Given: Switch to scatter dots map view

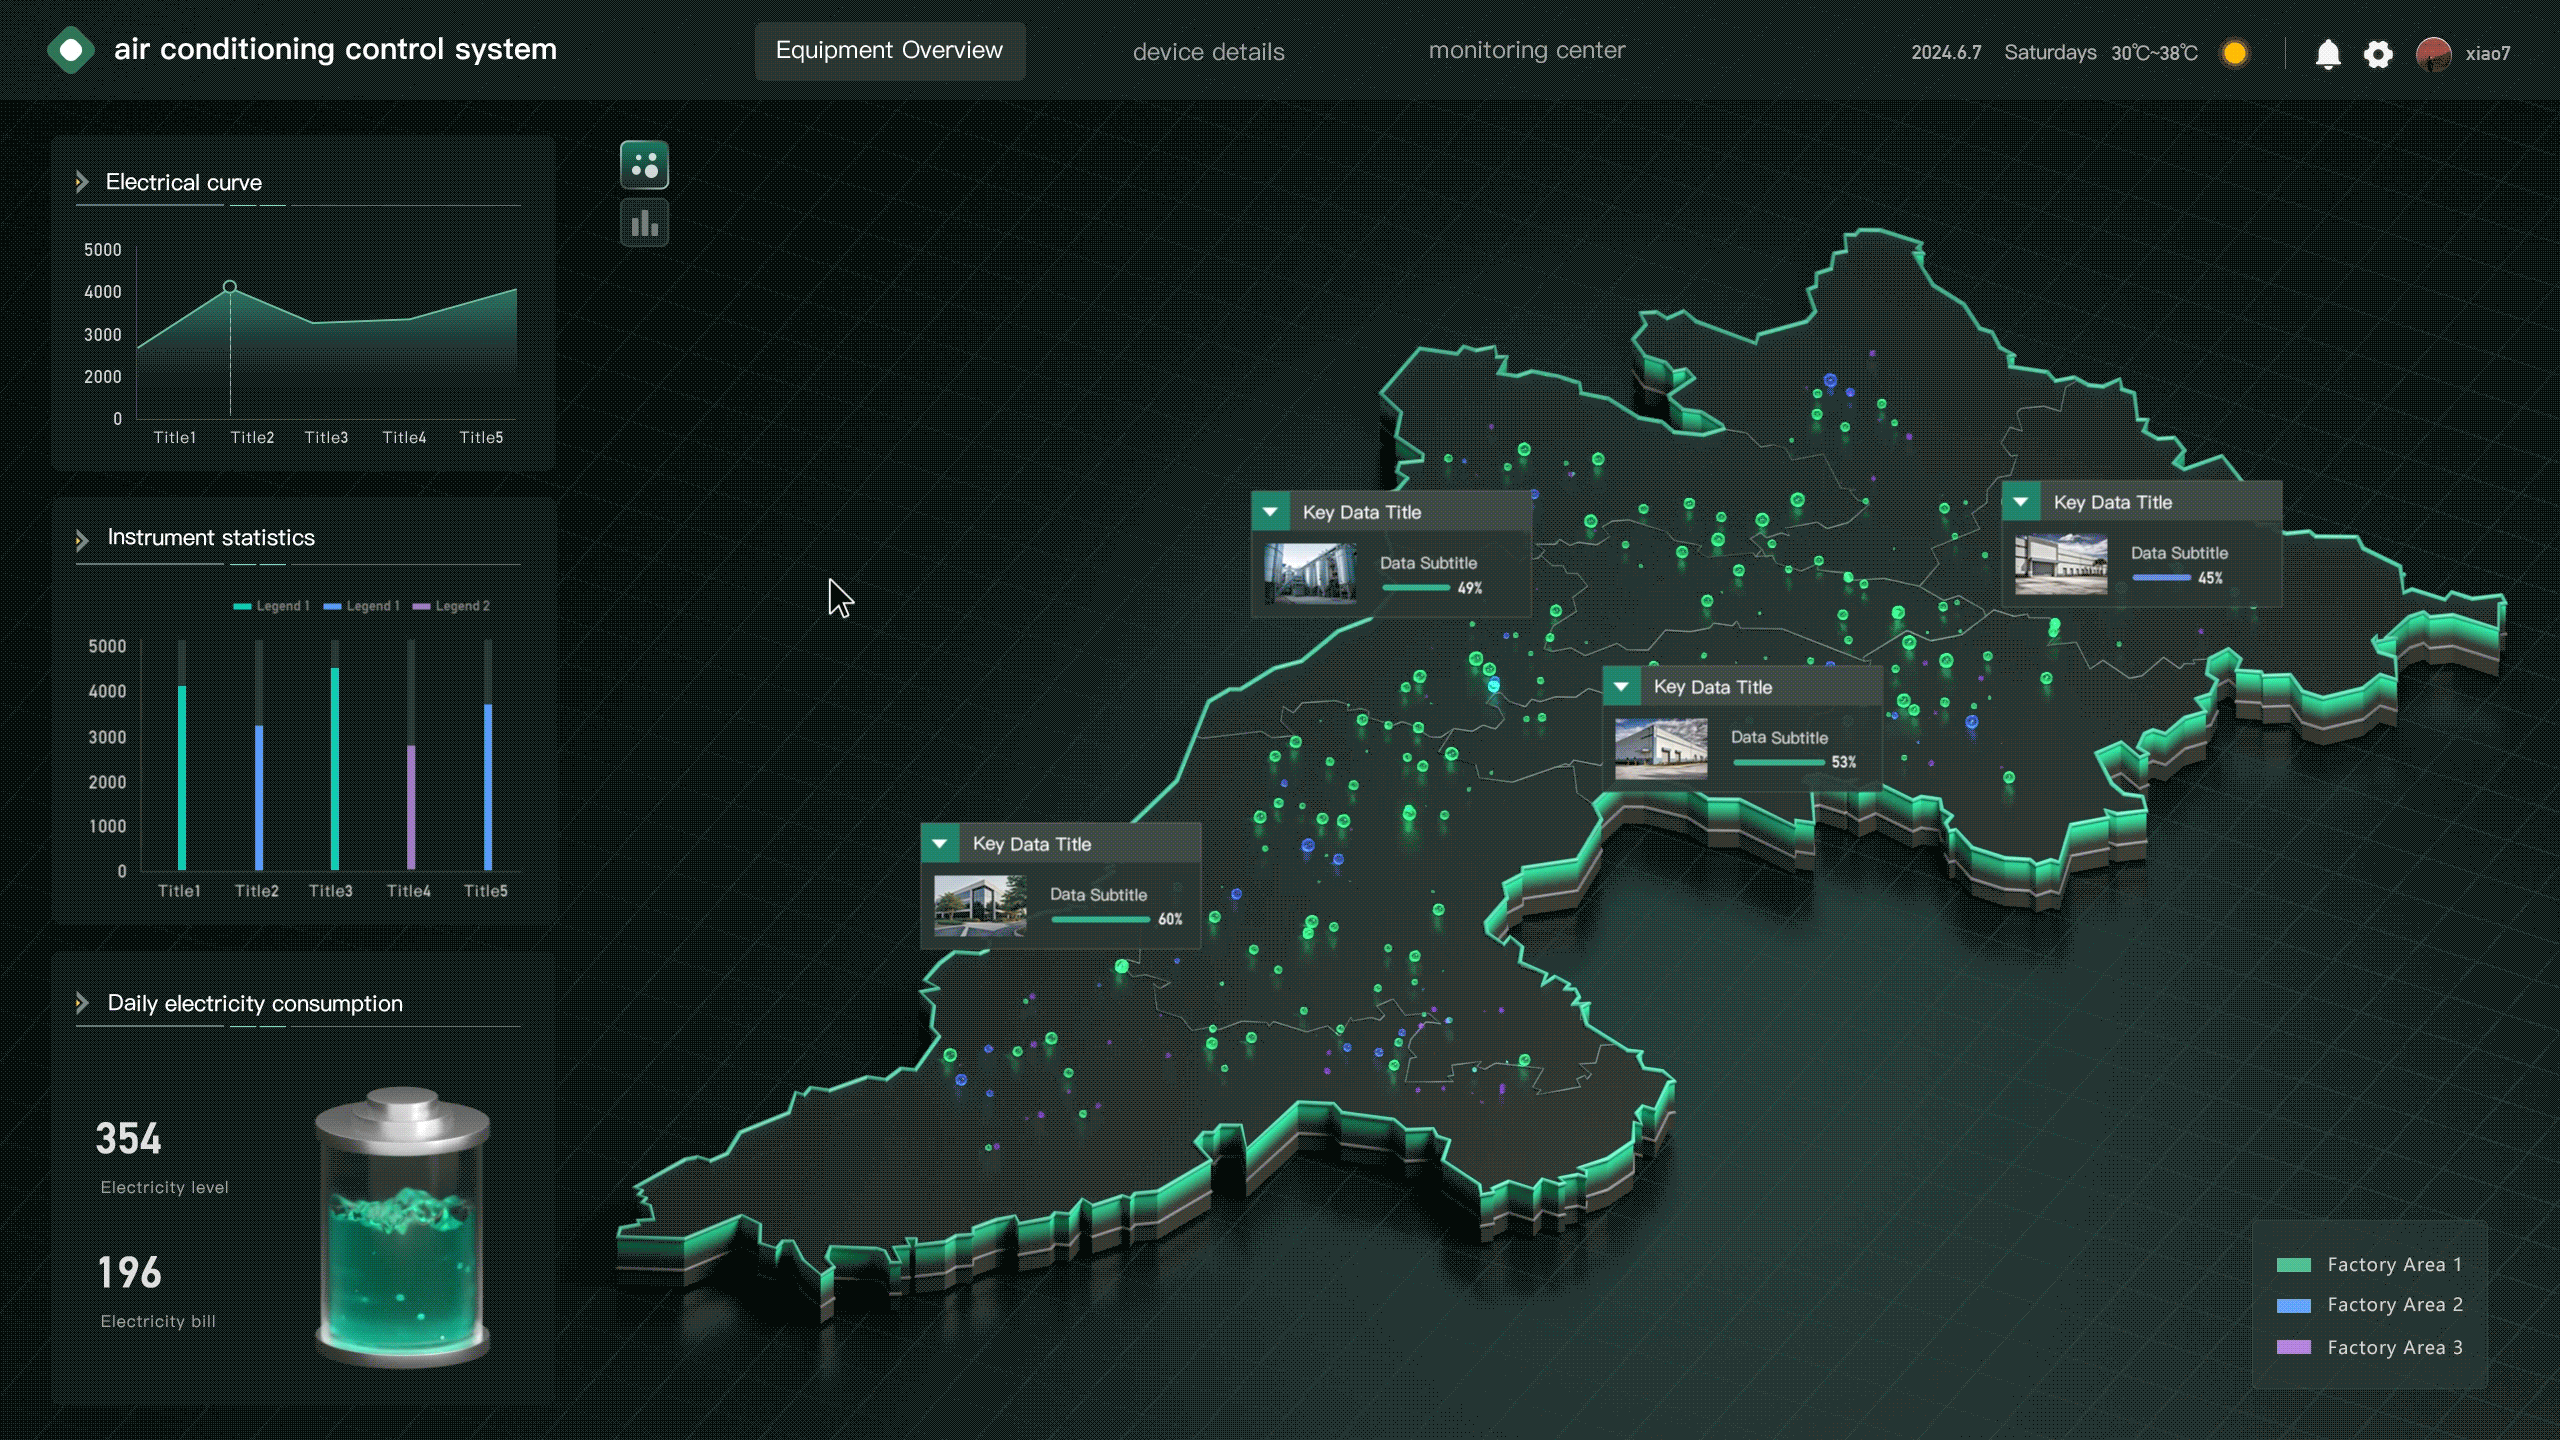Looking at the screenshot, I should 645,165.
